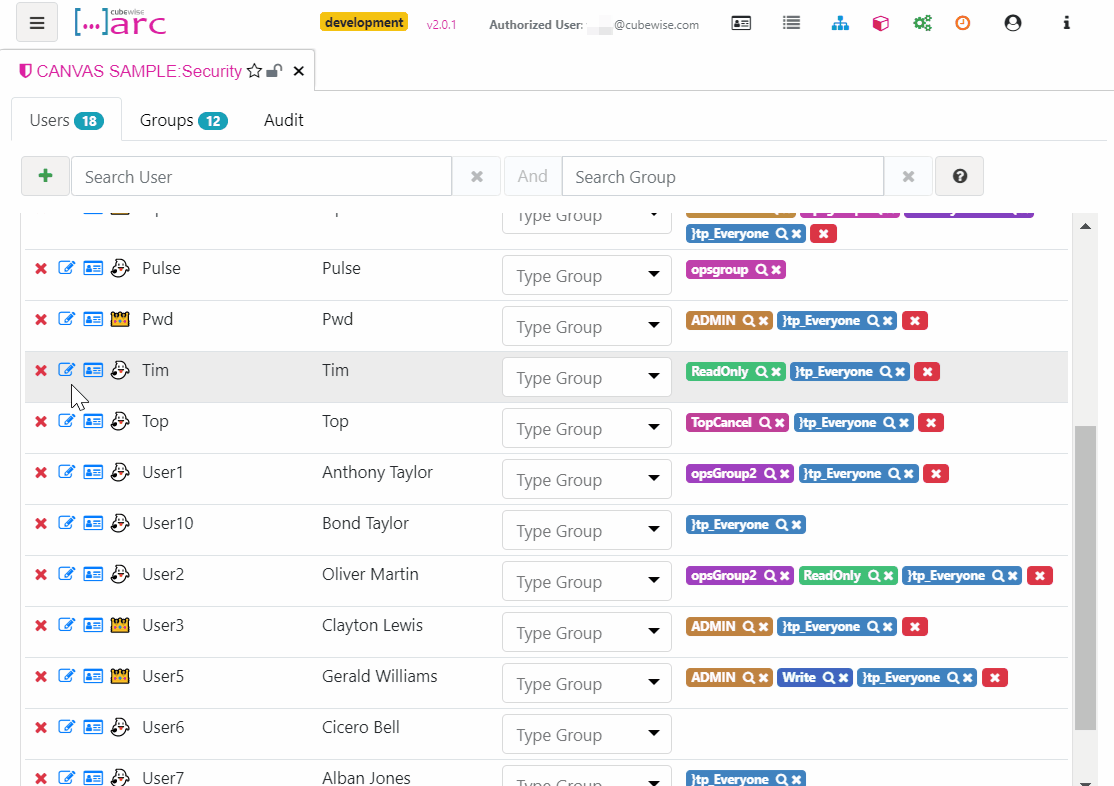The height and width of the screenshot is (786, 1114).
Task: Remove the ADMIN group tag from Pwd
Action: (764, 320)
